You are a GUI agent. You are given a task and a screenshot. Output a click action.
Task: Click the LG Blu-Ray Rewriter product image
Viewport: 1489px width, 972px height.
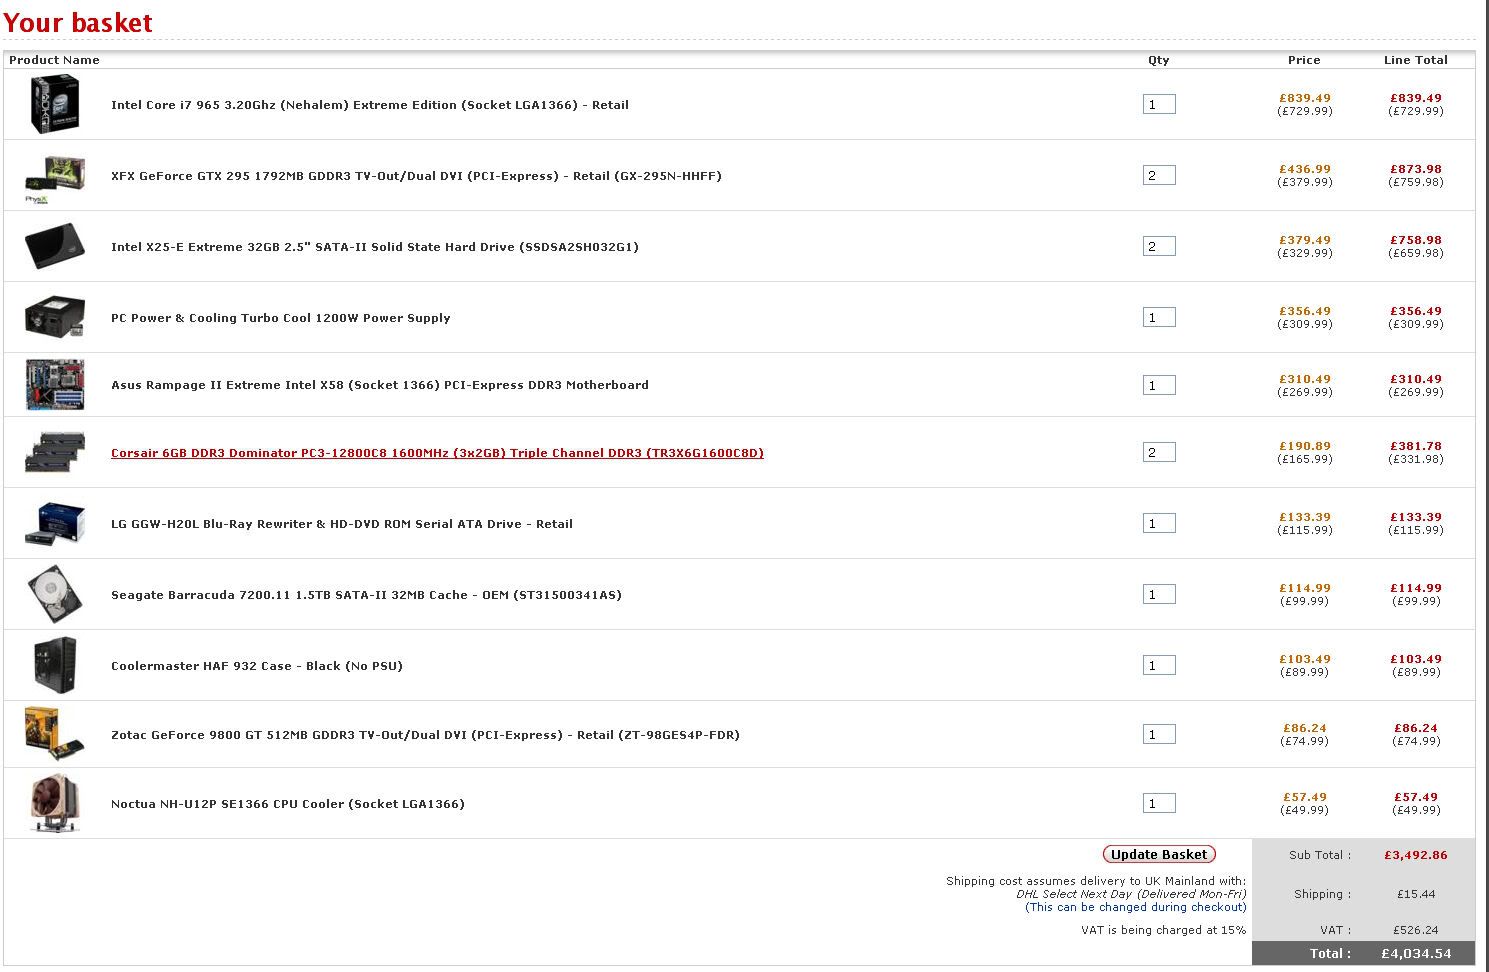(x=55, y=524)
